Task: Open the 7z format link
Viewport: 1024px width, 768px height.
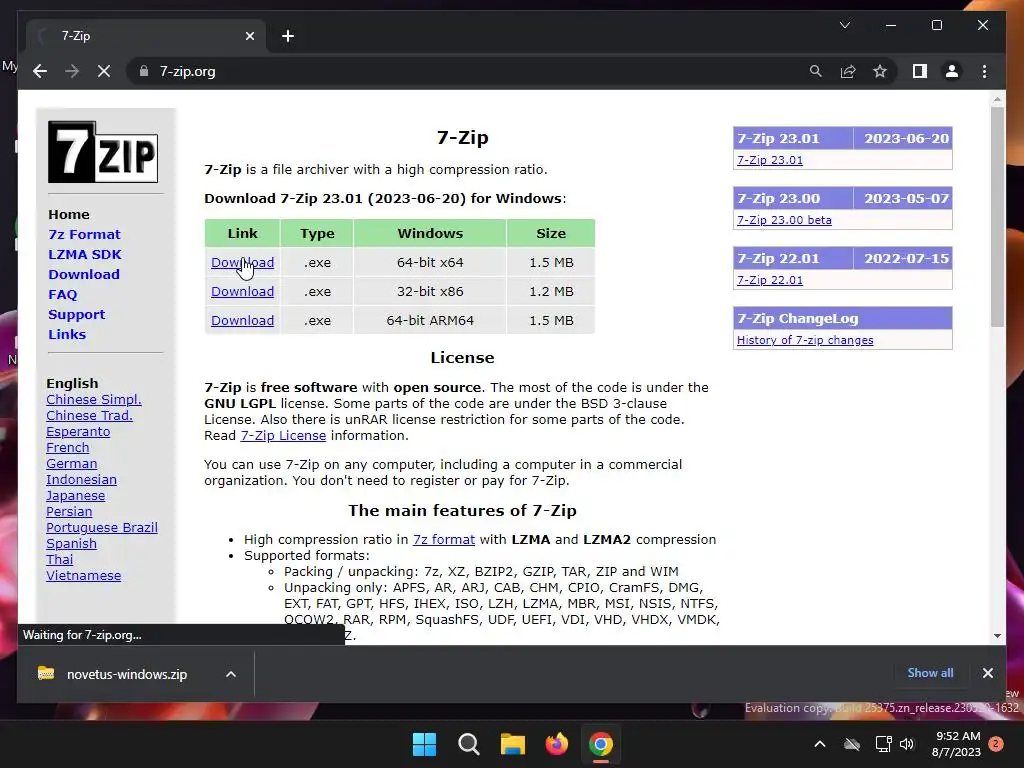Action: [443, 539]
